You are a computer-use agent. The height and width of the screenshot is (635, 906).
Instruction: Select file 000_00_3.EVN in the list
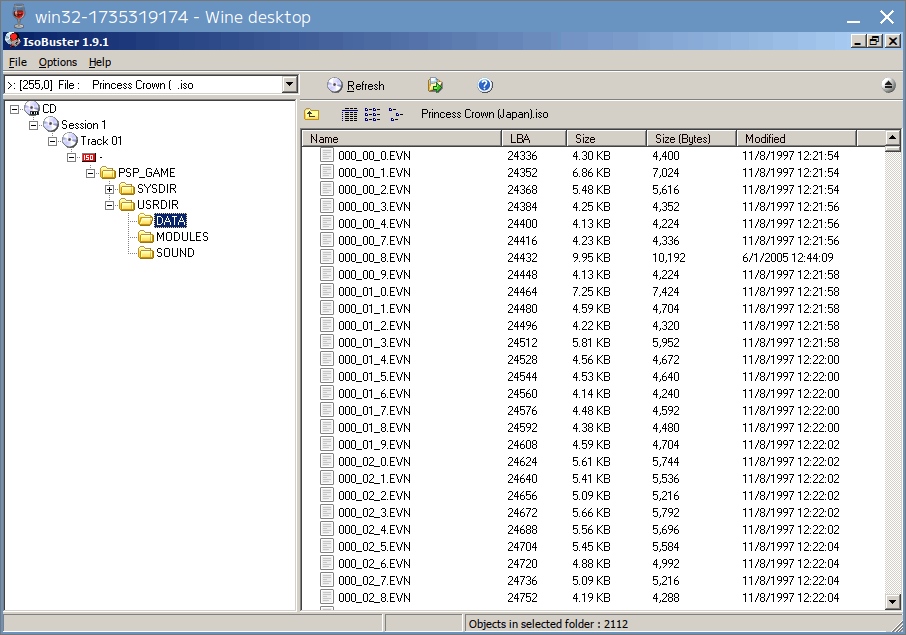374,206
